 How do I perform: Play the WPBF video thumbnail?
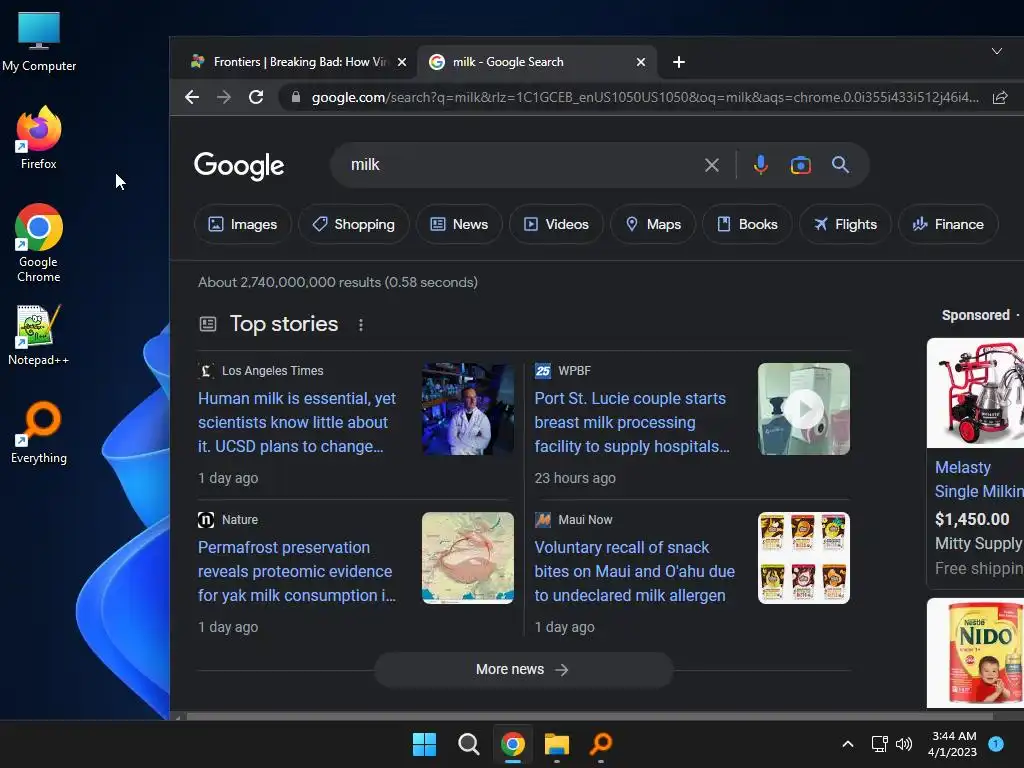804,409
